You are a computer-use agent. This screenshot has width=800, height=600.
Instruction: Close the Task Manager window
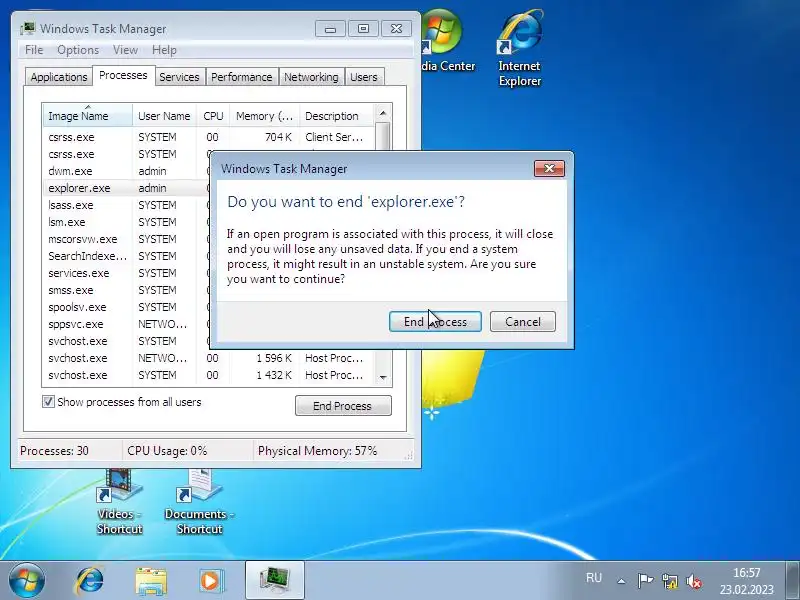[396, 29]
